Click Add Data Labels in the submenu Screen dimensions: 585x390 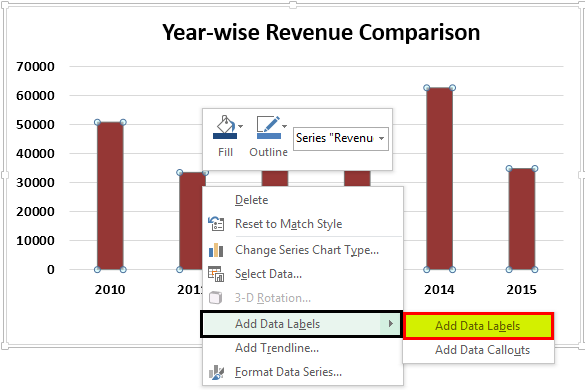pos(478,326)
